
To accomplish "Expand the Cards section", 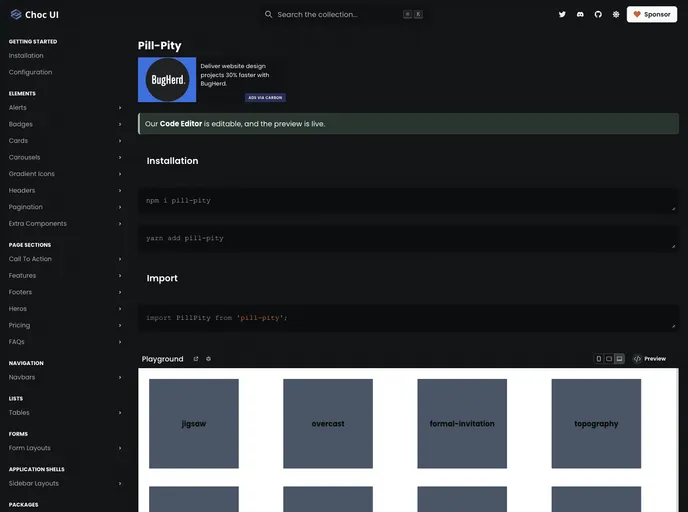I will tap(65, 141).
